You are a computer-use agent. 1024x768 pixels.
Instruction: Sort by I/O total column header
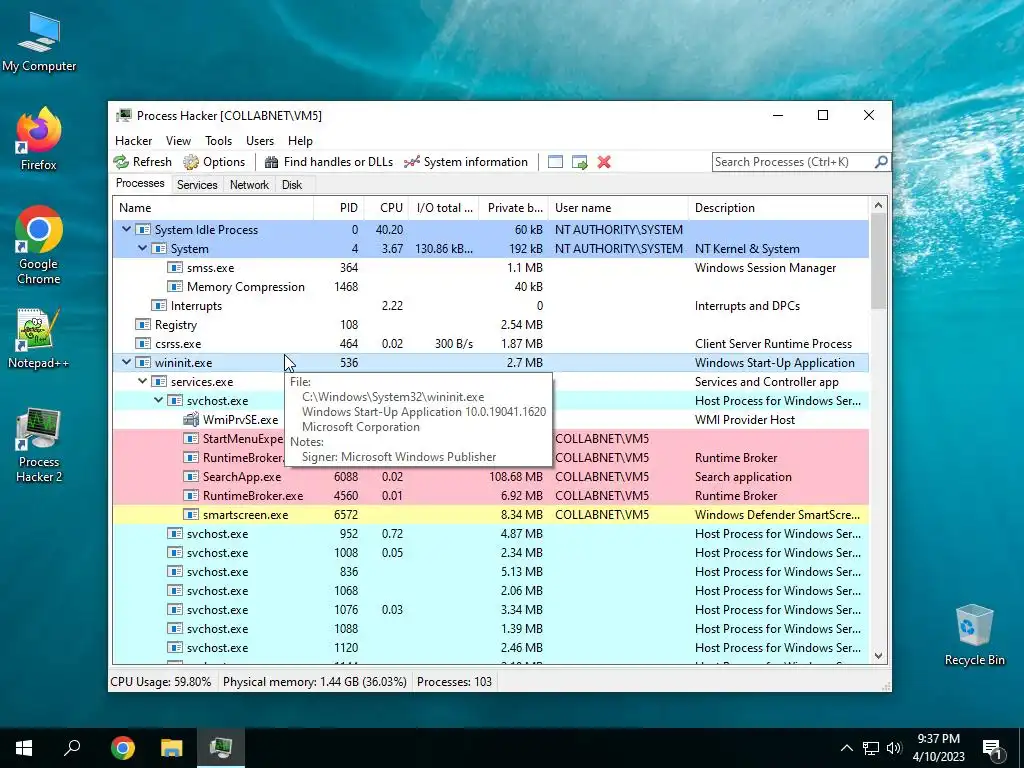click(x=444, y=208)
